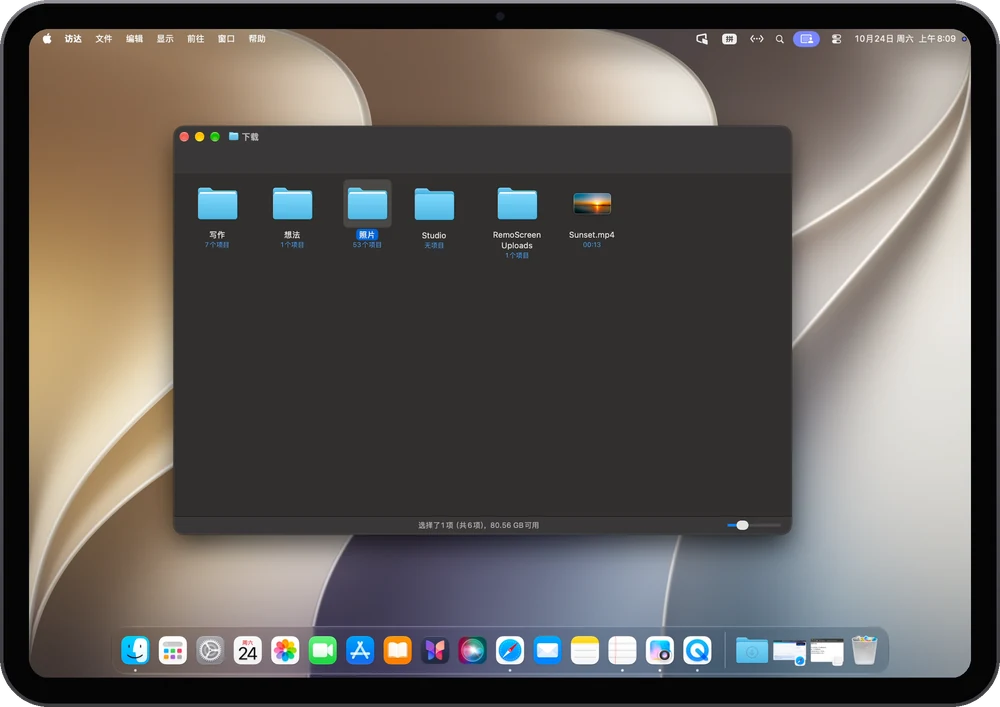Open the Trash in the Dock

(x=864, y=650)
